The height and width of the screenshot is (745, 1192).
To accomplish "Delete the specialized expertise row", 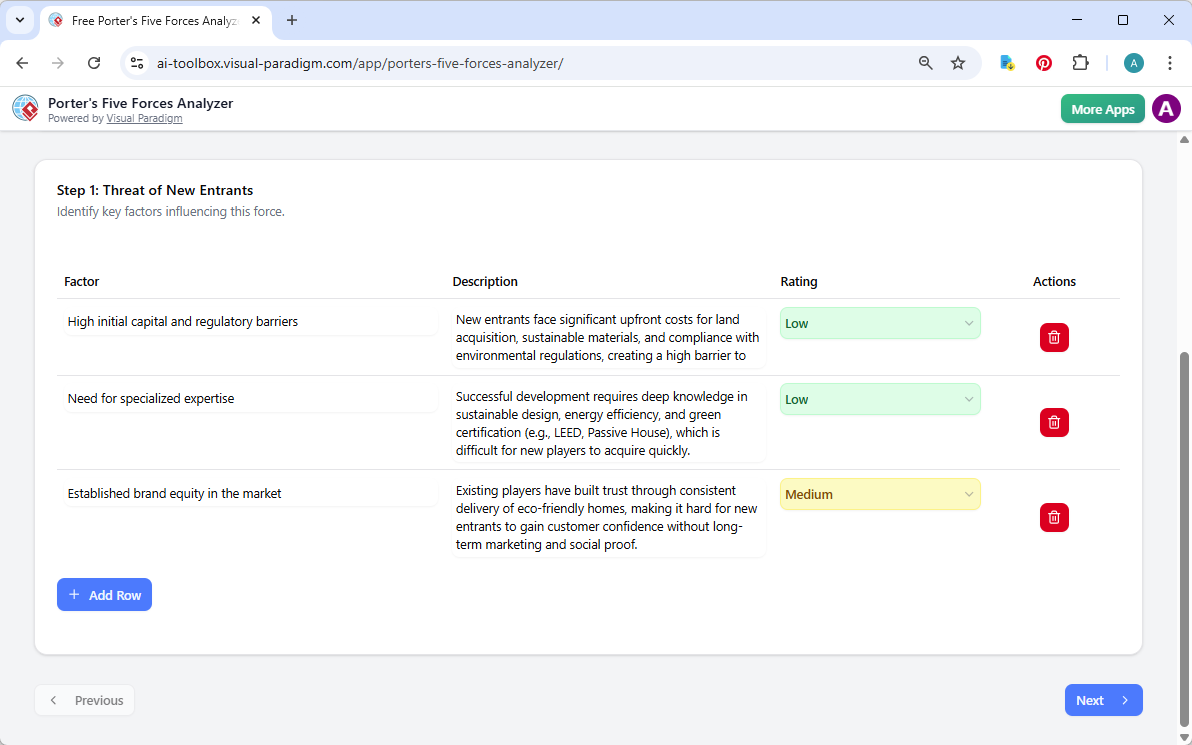I will [x=1054, y=423].
